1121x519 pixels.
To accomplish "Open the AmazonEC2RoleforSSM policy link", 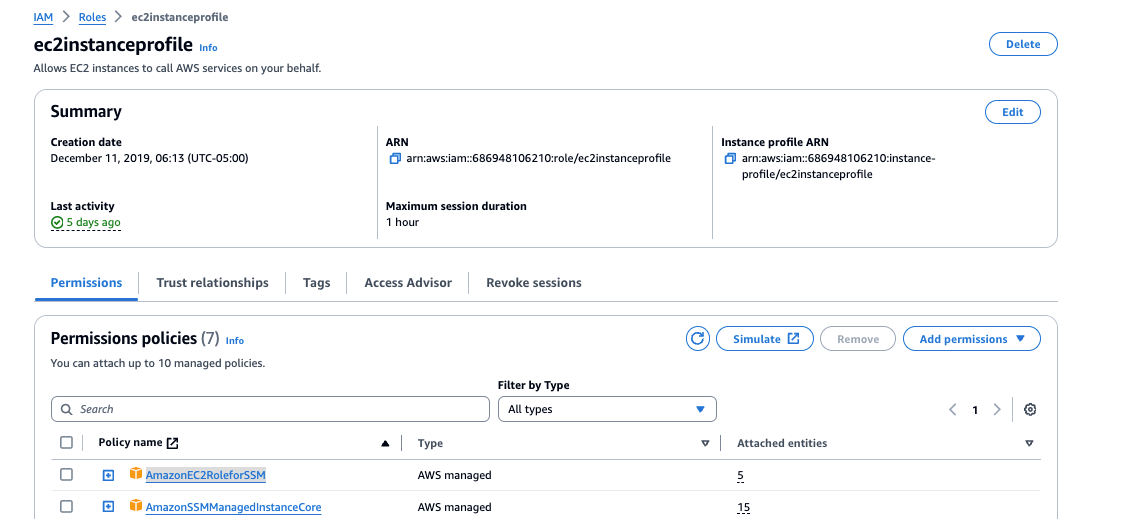I will pos(206,475).
